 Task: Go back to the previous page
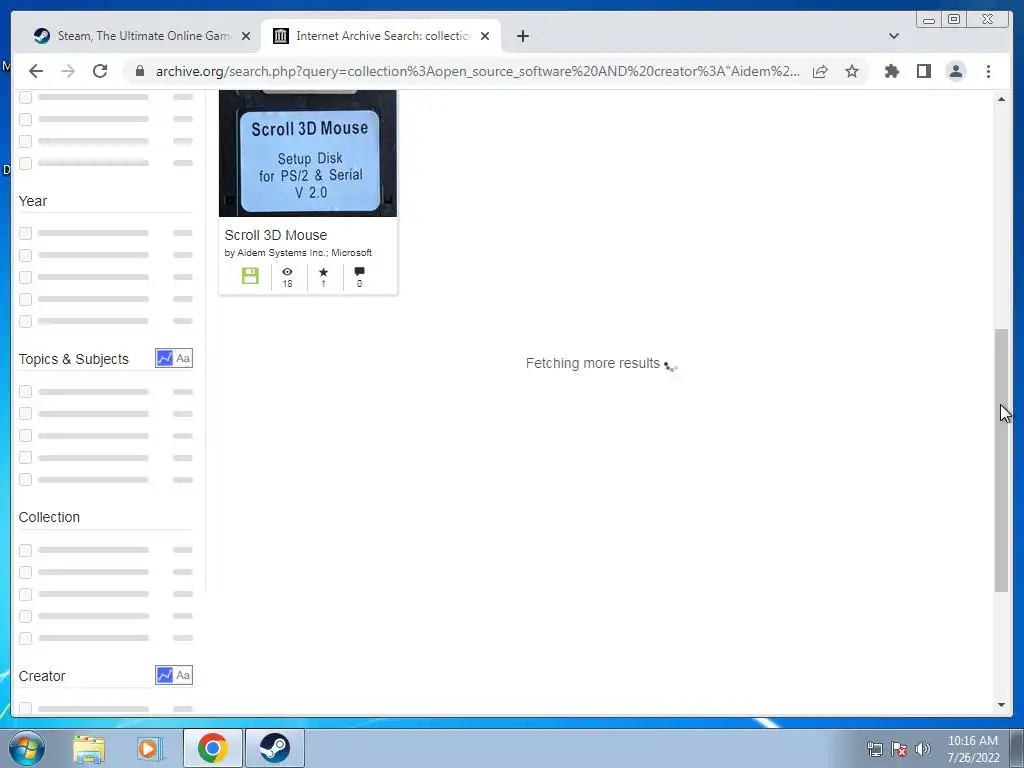tap(36, 71)
